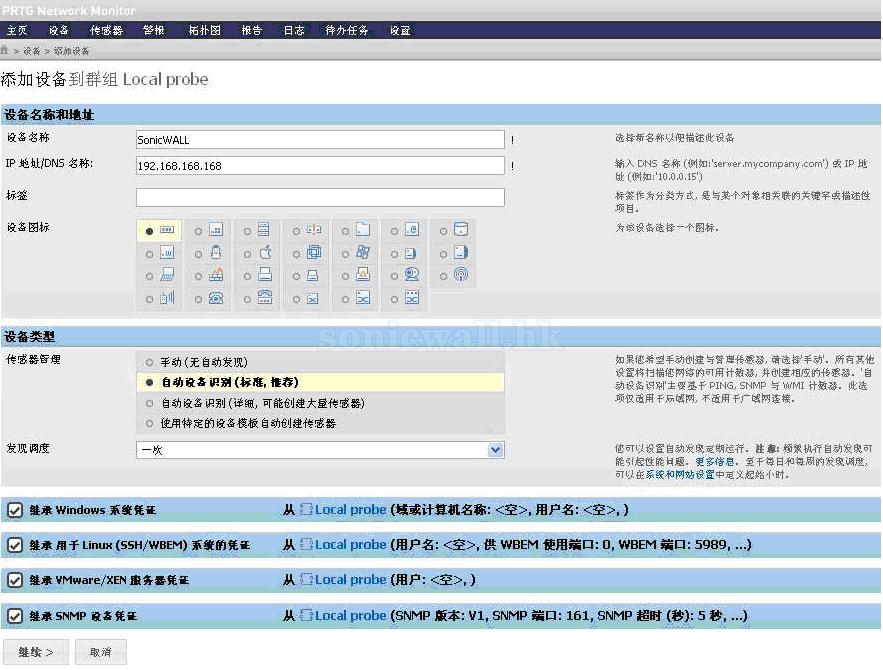The height and width of the screenshot is (670, 883).
Task: Open the 系统和网站设置 link
Action: [x=680, y=475]
